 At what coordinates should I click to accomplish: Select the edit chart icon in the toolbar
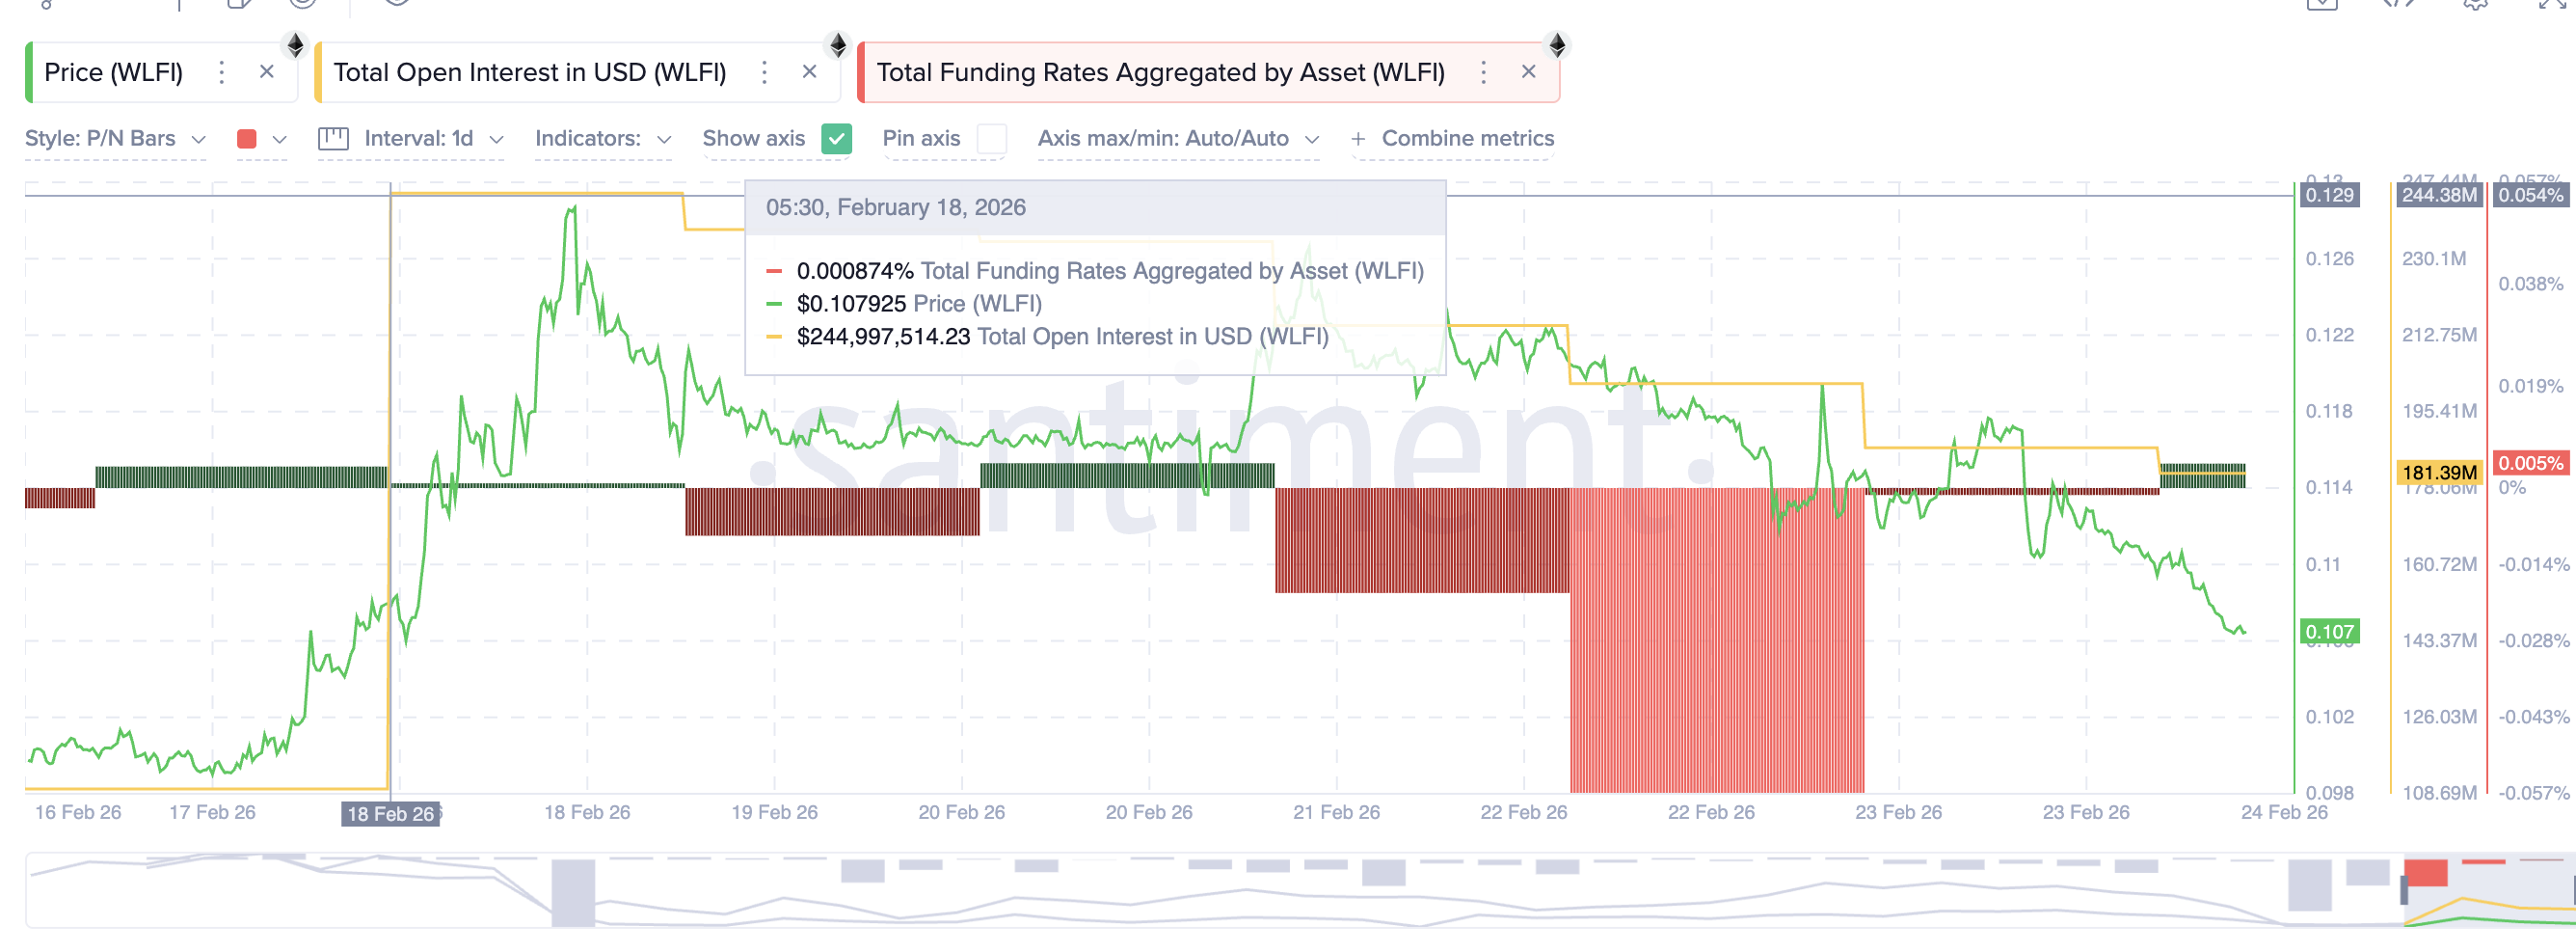[x=237, y=5]
